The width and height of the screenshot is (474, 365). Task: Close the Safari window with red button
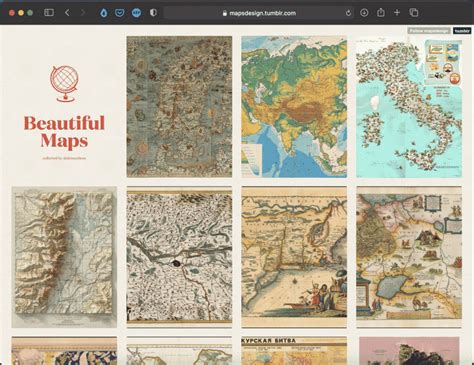(x=12, y=13)
